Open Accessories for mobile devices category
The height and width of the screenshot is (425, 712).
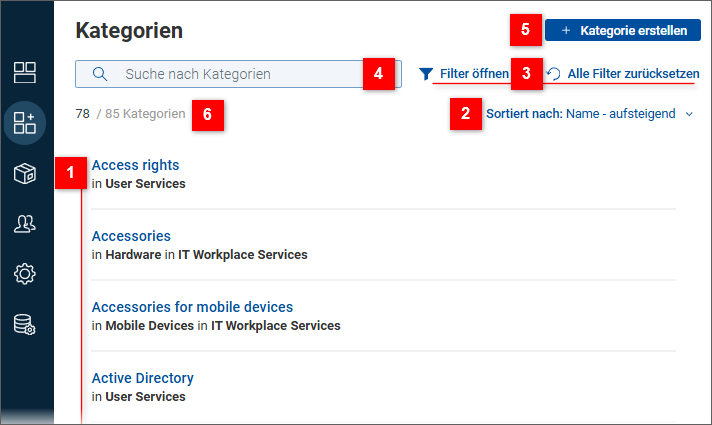(192, 307)
